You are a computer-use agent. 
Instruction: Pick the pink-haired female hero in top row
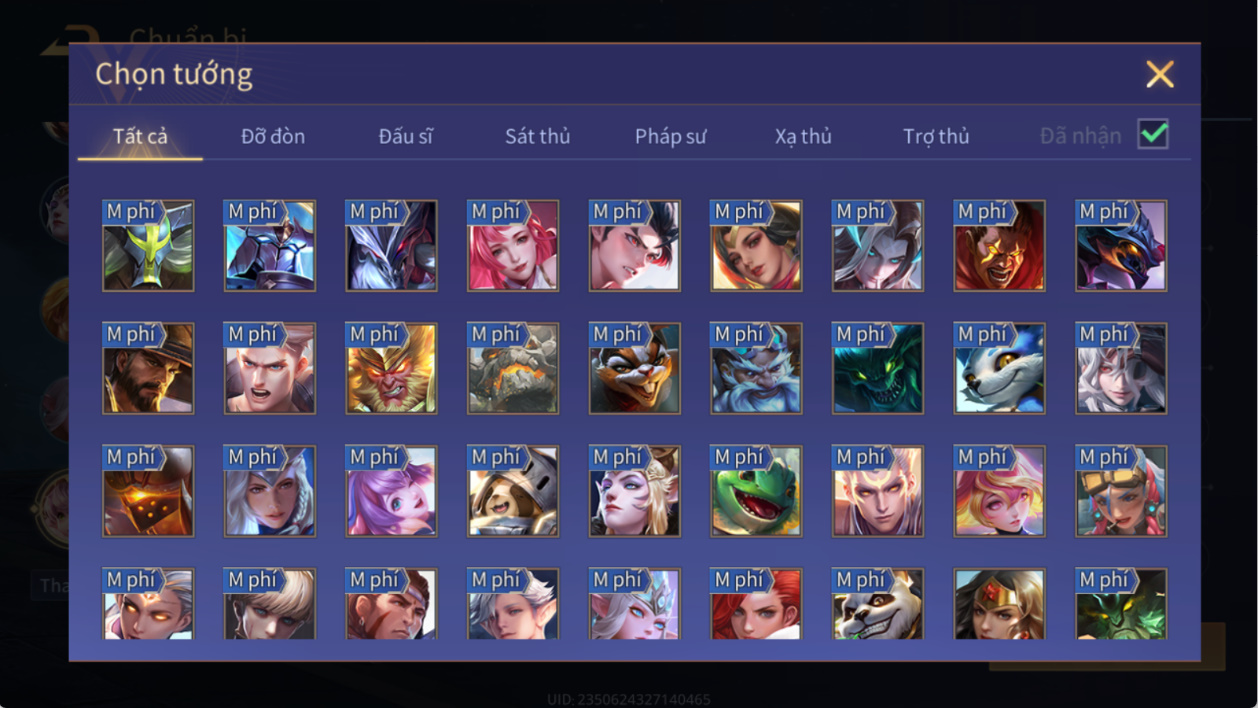pyautogui.click(x=513, y=246)
